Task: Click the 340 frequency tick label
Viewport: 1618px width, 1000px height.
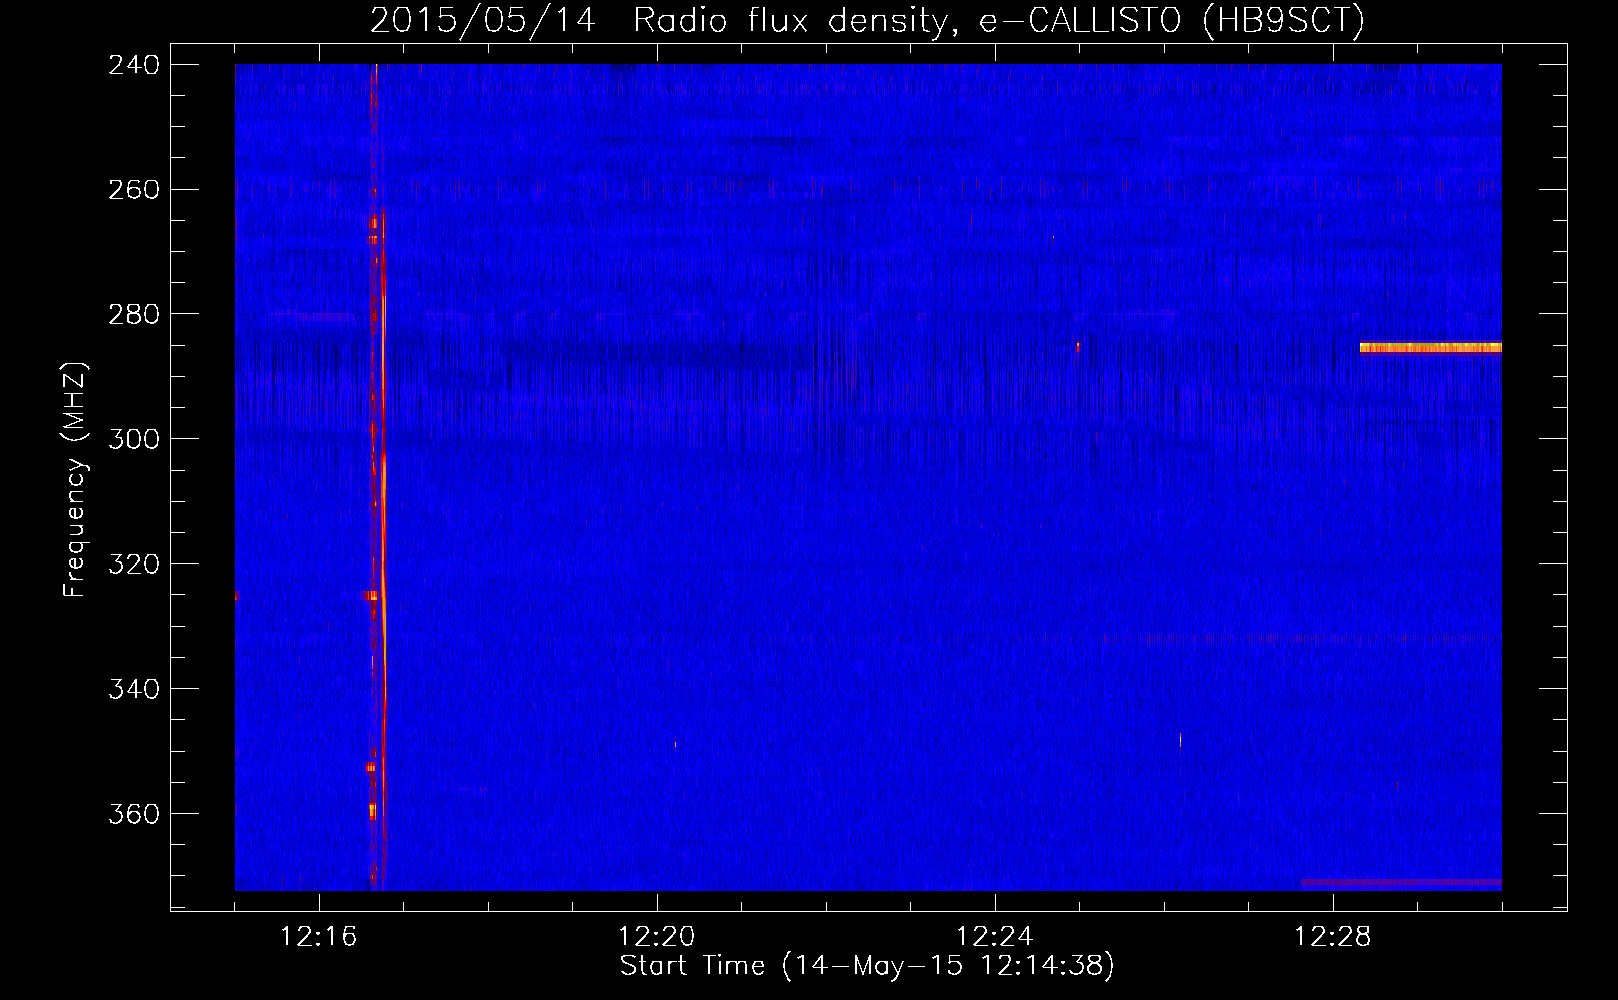Action: tap(133, 690)
